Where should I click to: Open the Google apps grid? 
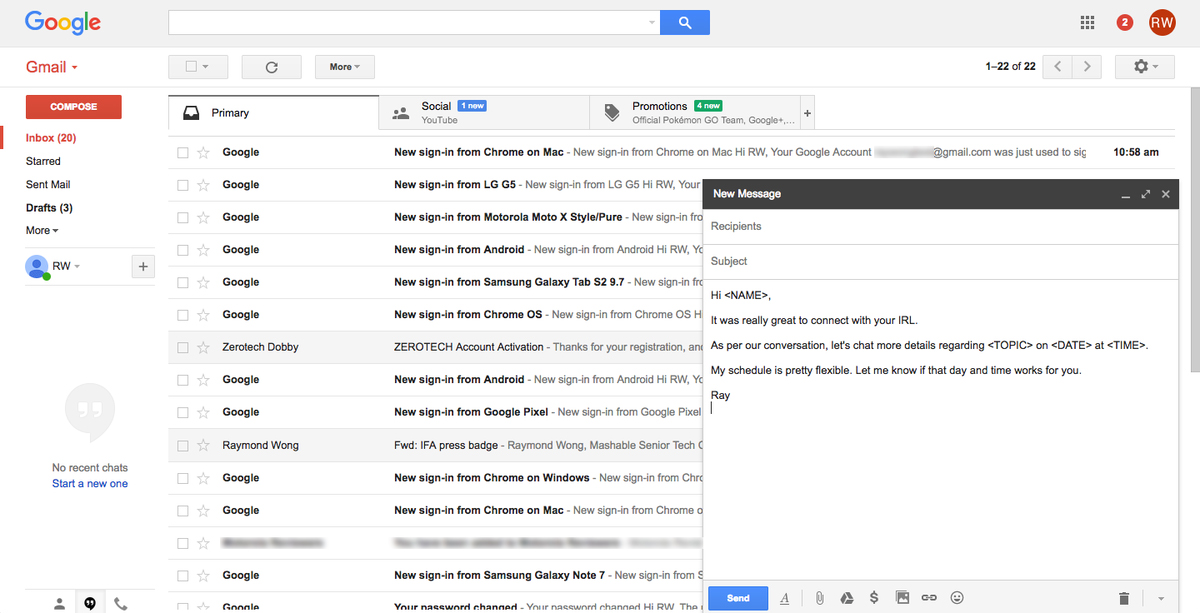[x=1088, y=22]
